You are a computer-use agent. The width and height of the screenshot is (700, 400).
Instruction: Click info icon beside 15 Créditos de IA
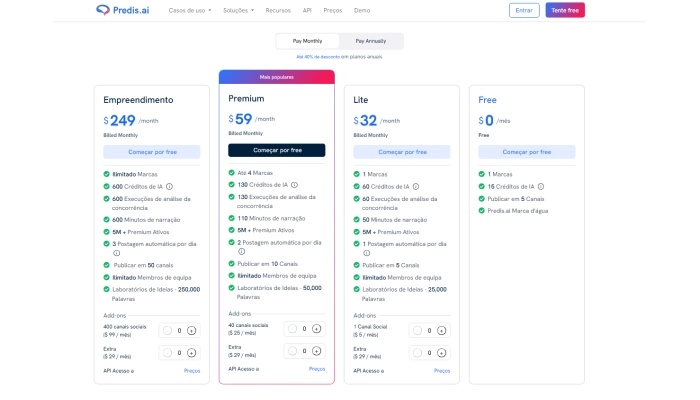click(x=541, y=186)
